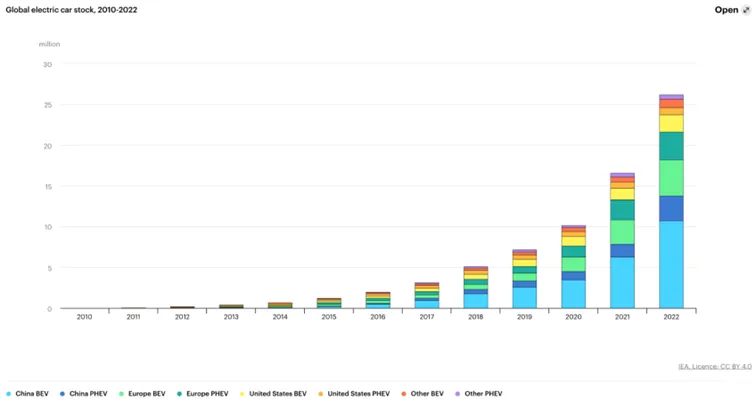Toggle Europe BEV legend entry
This screenshot has width=756, height=399.
142,394
